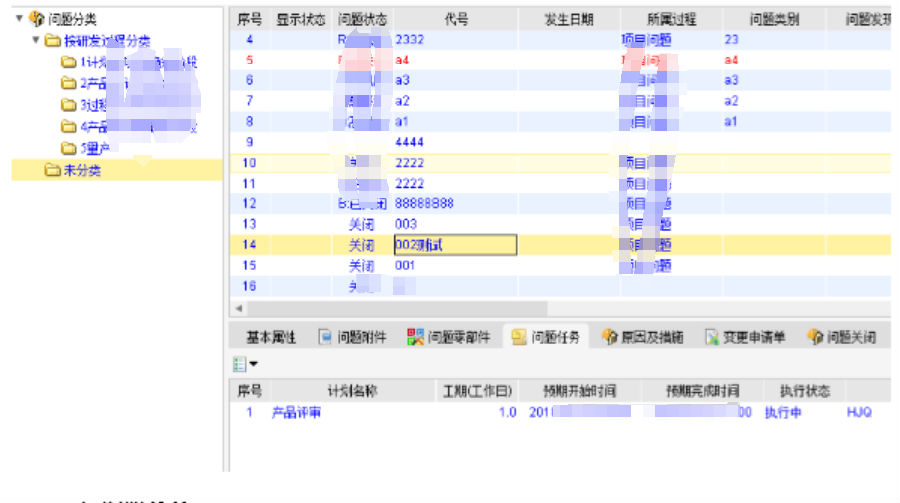900x503 pixels.
Task: Click the 产品评审 plan name link
Action: [x=296, y=412]
